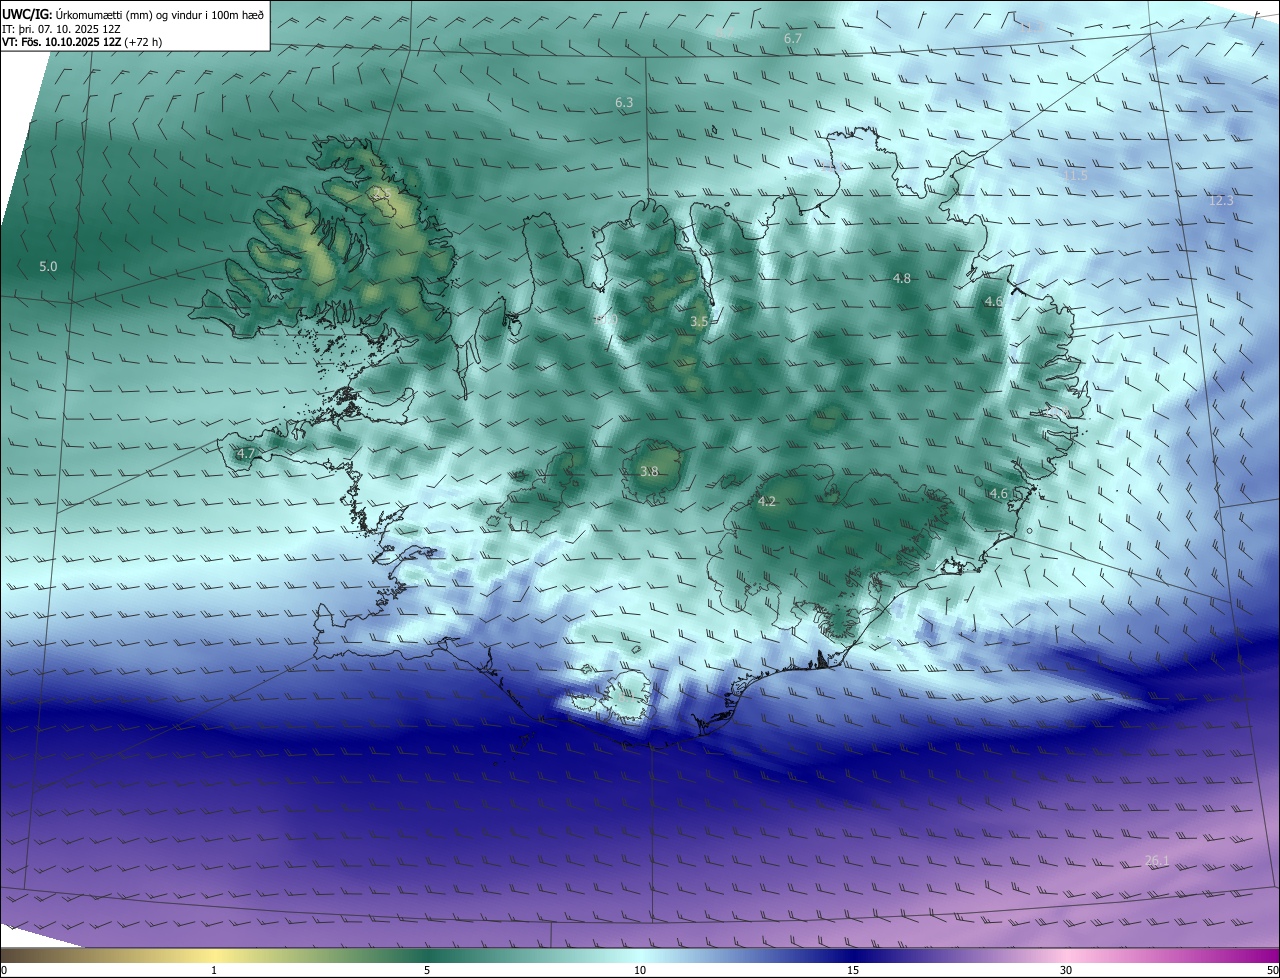
Task: Click the map value label "11.5"
Action: pyautogui.click(x=1075, y=175)
